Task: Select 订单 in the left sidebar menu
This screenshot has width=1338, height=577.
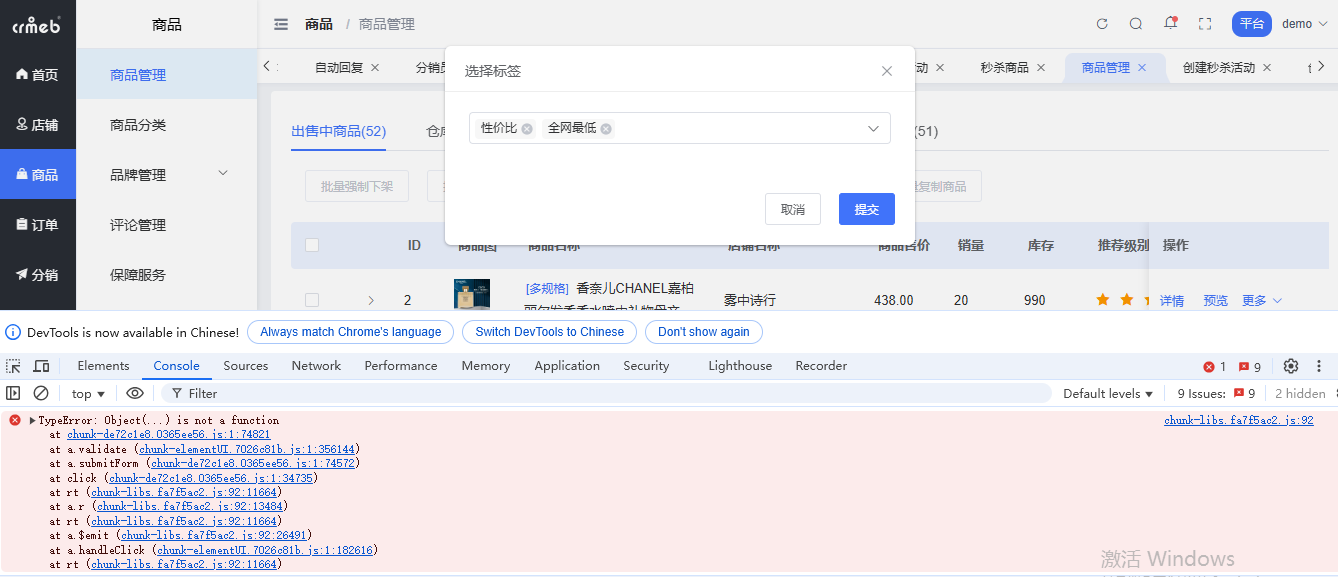Action: 38,224
